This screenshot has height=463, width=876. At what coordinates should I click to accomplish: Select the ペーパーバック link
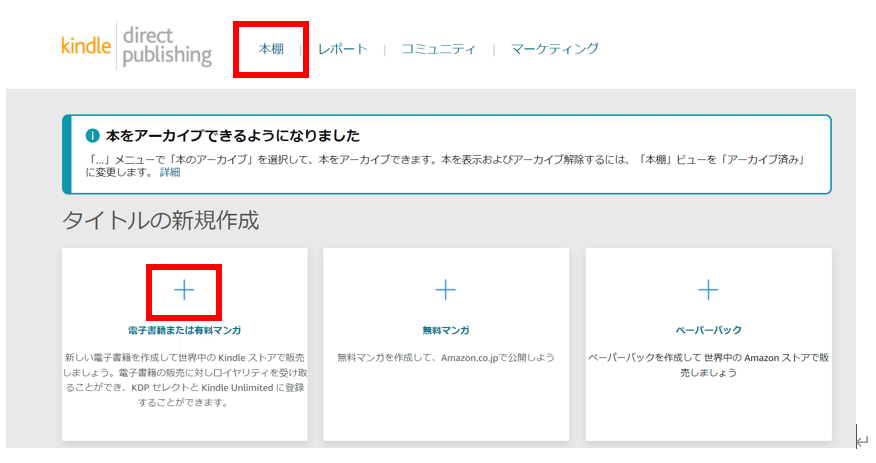pos(708,330)
